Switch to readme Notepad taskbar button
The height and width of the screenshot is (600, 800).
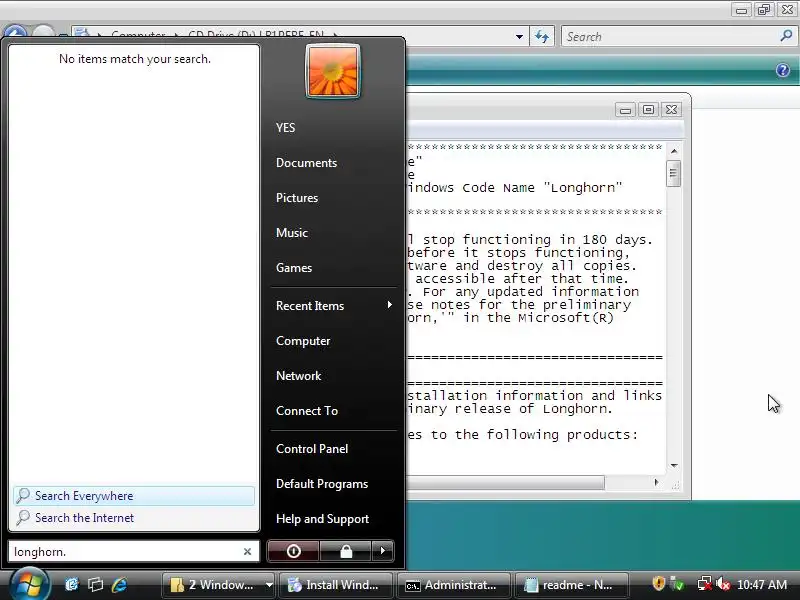pos(571,585)
